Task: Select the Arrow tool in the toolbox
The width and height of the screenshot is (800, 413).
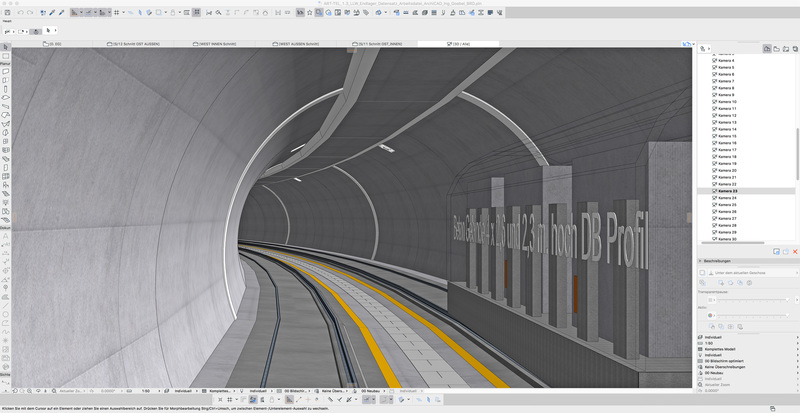Action: tap(6, 47)
